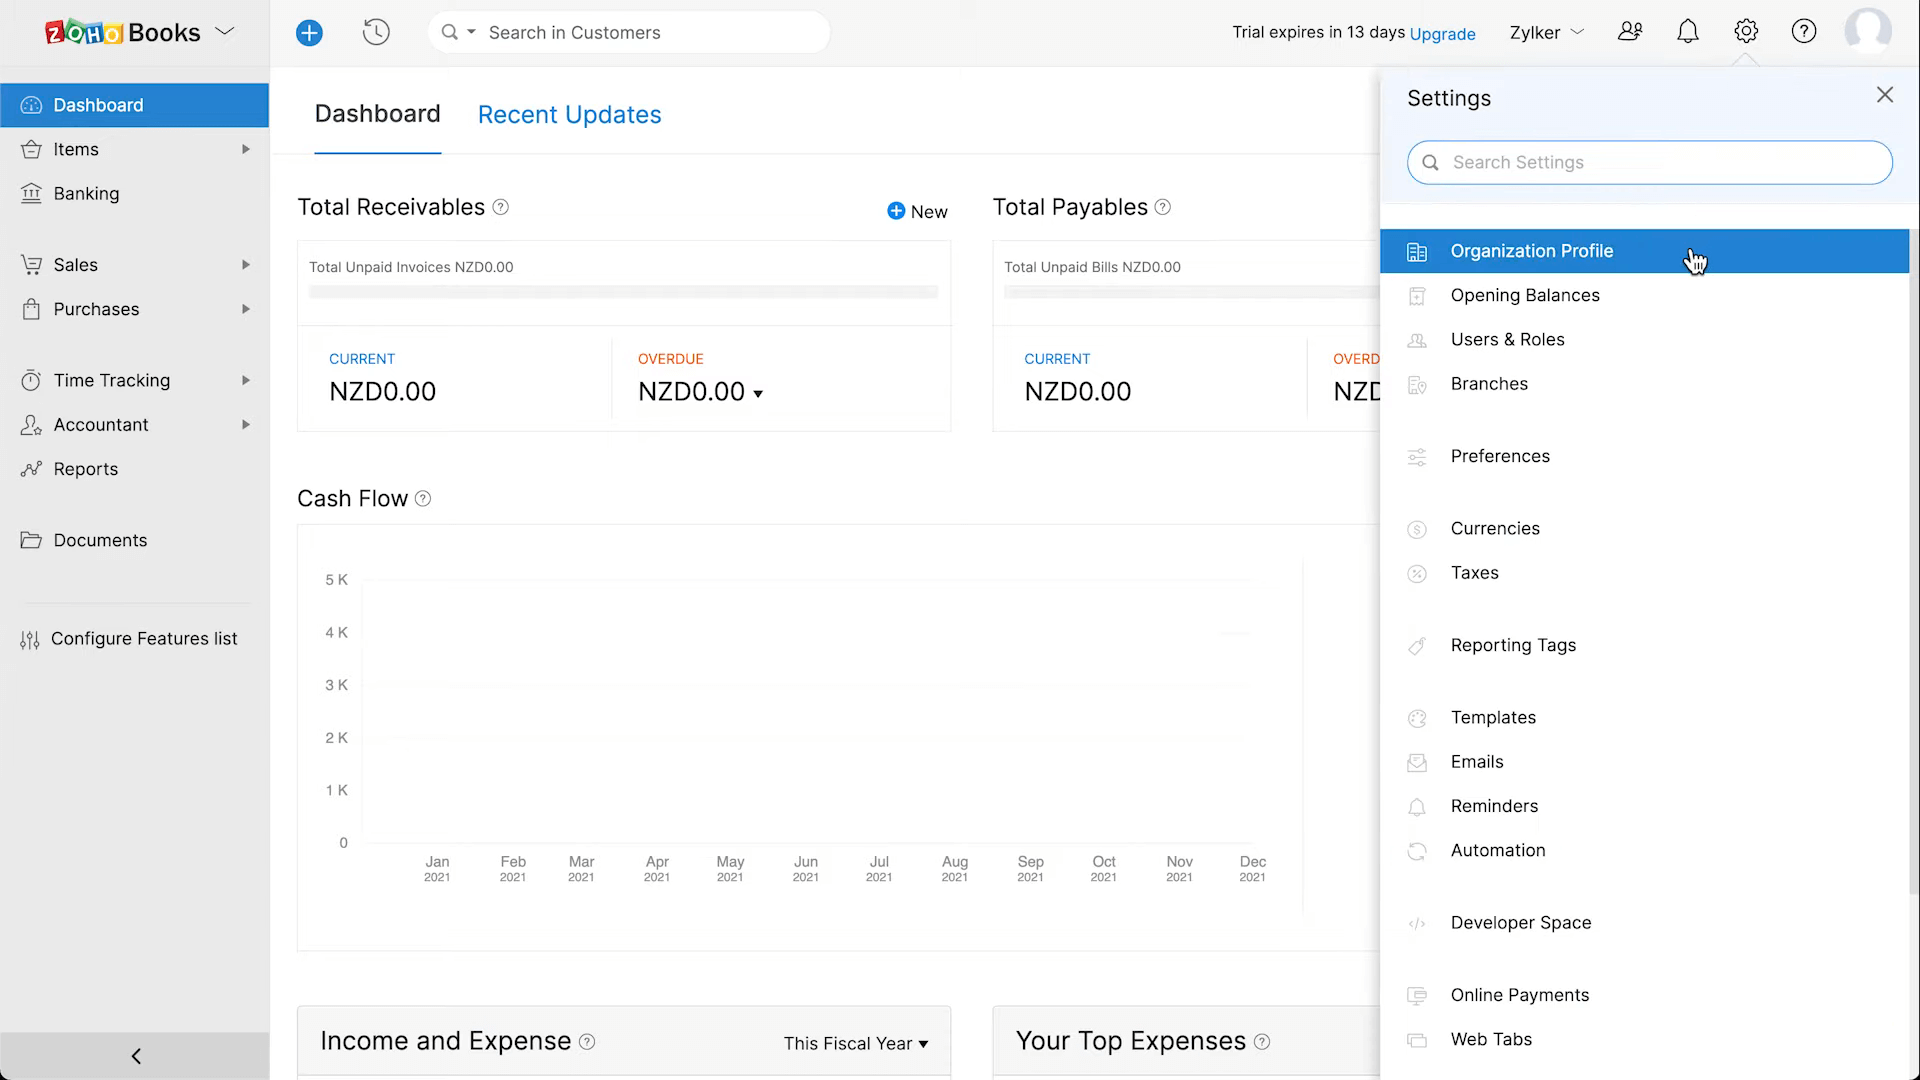Click the Upgrade trial link

point(1441,32)
